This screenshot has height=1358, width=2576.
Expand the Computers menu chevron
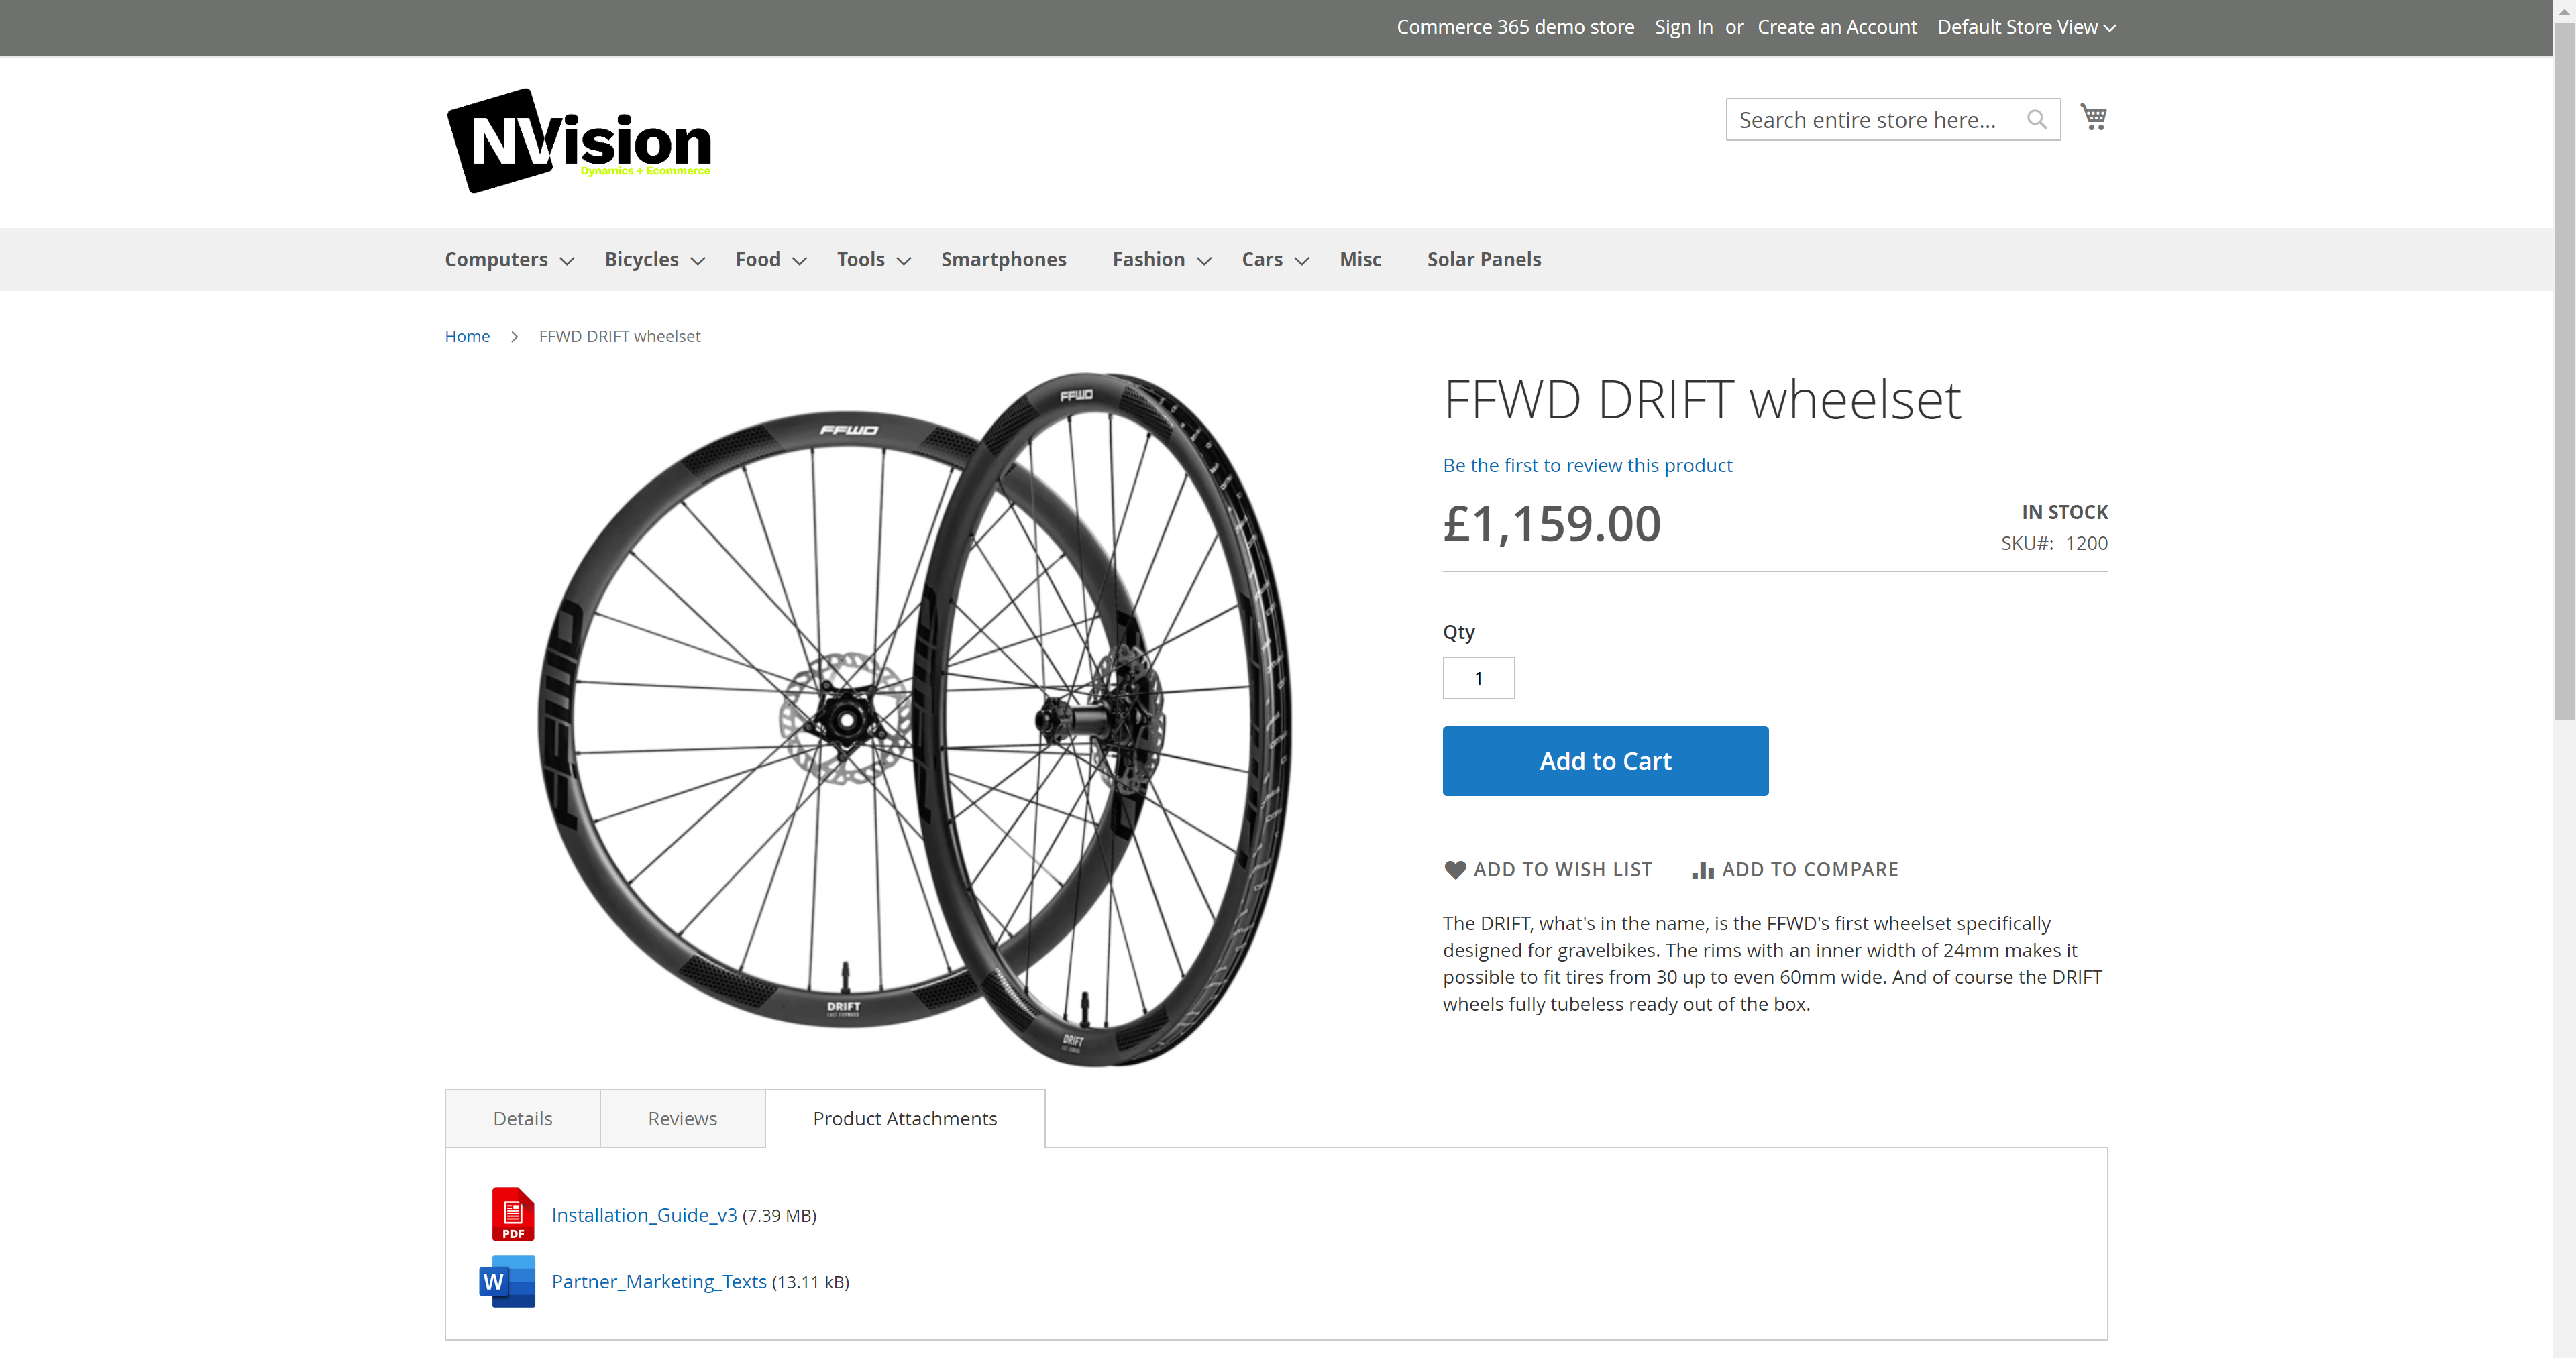pyautogui.click(x=567, y=261)
